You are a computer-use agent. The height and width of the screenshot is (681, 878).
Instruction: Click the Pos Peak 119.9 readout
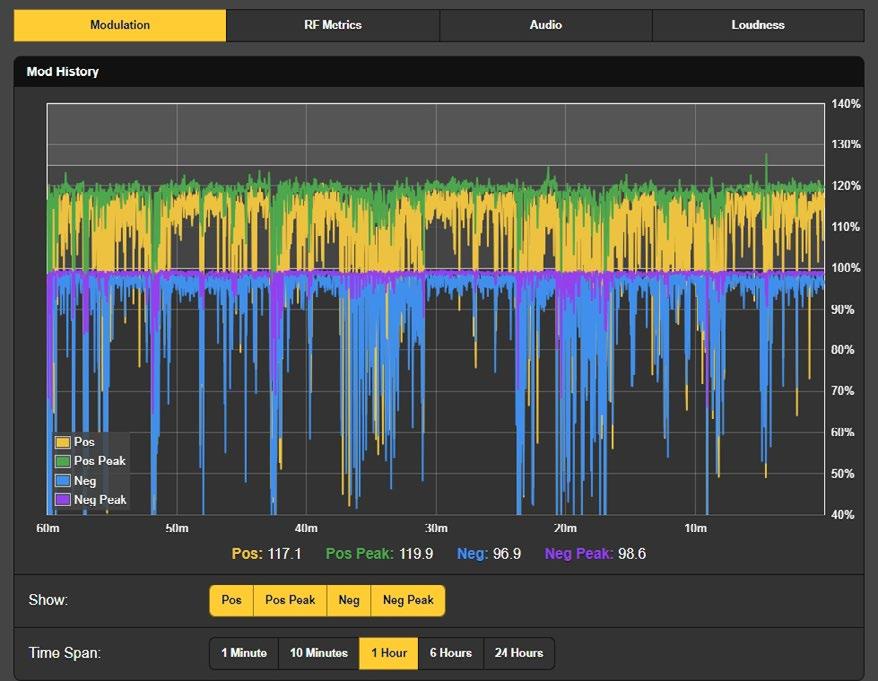click(x=379, y=553)
